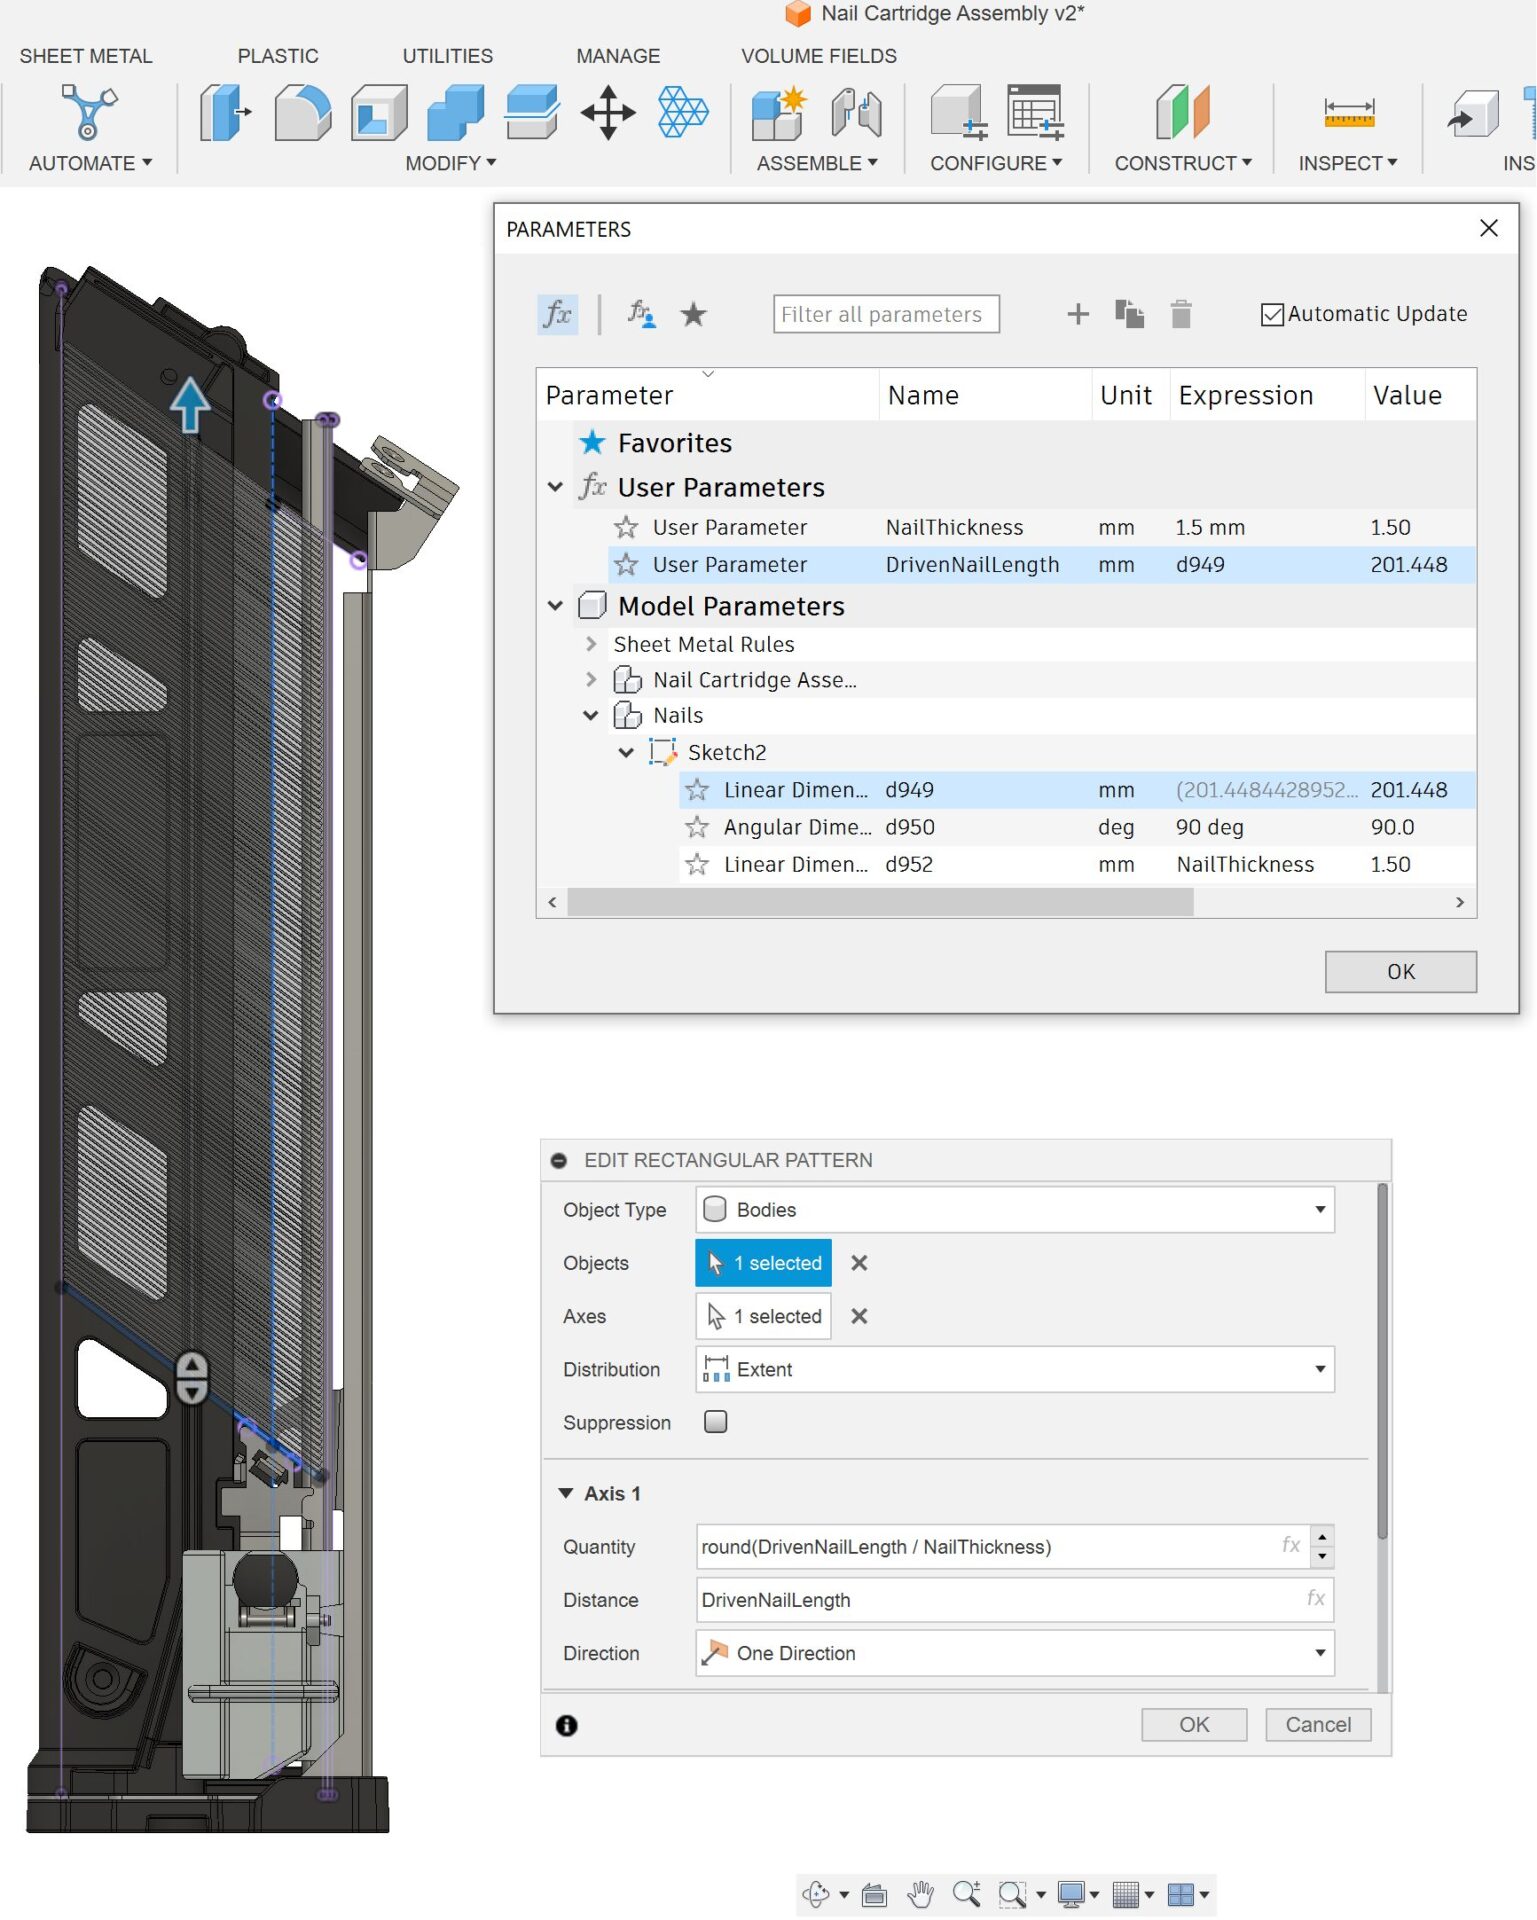Click the Axes 1 selected button
1537x1920 pixels.
[764, 1316]
